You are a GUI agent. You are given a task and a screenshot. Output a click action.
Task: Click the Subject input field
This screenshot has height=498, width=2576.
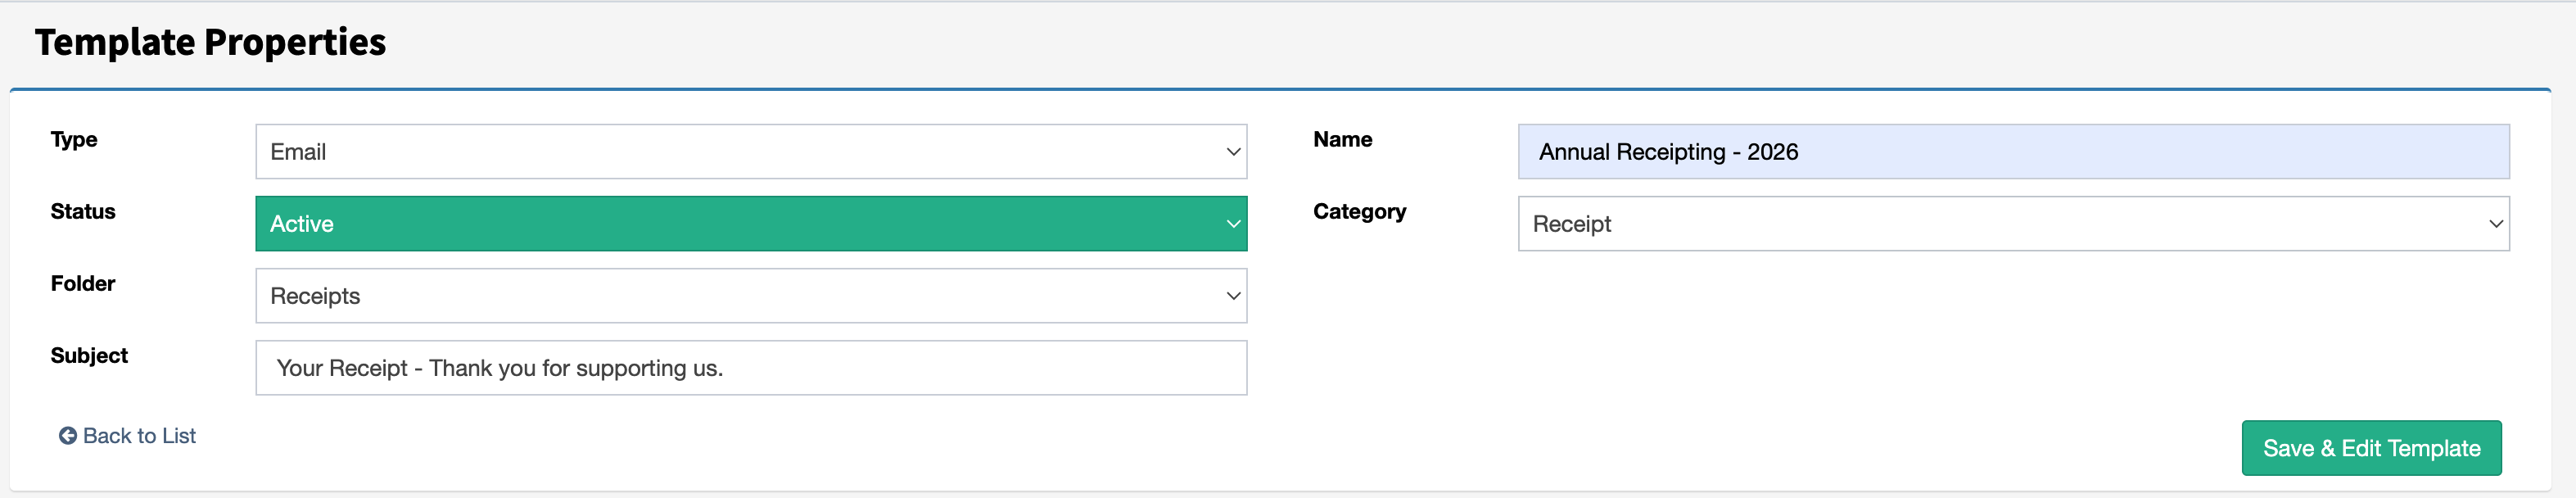pos(751,368)
